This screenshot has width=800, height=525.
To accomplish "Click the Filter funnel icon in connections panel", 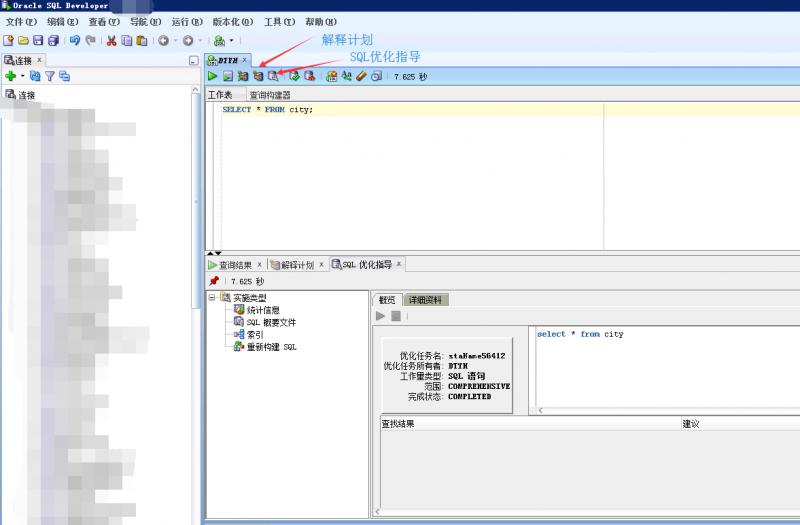I will (x=49, y=76).
